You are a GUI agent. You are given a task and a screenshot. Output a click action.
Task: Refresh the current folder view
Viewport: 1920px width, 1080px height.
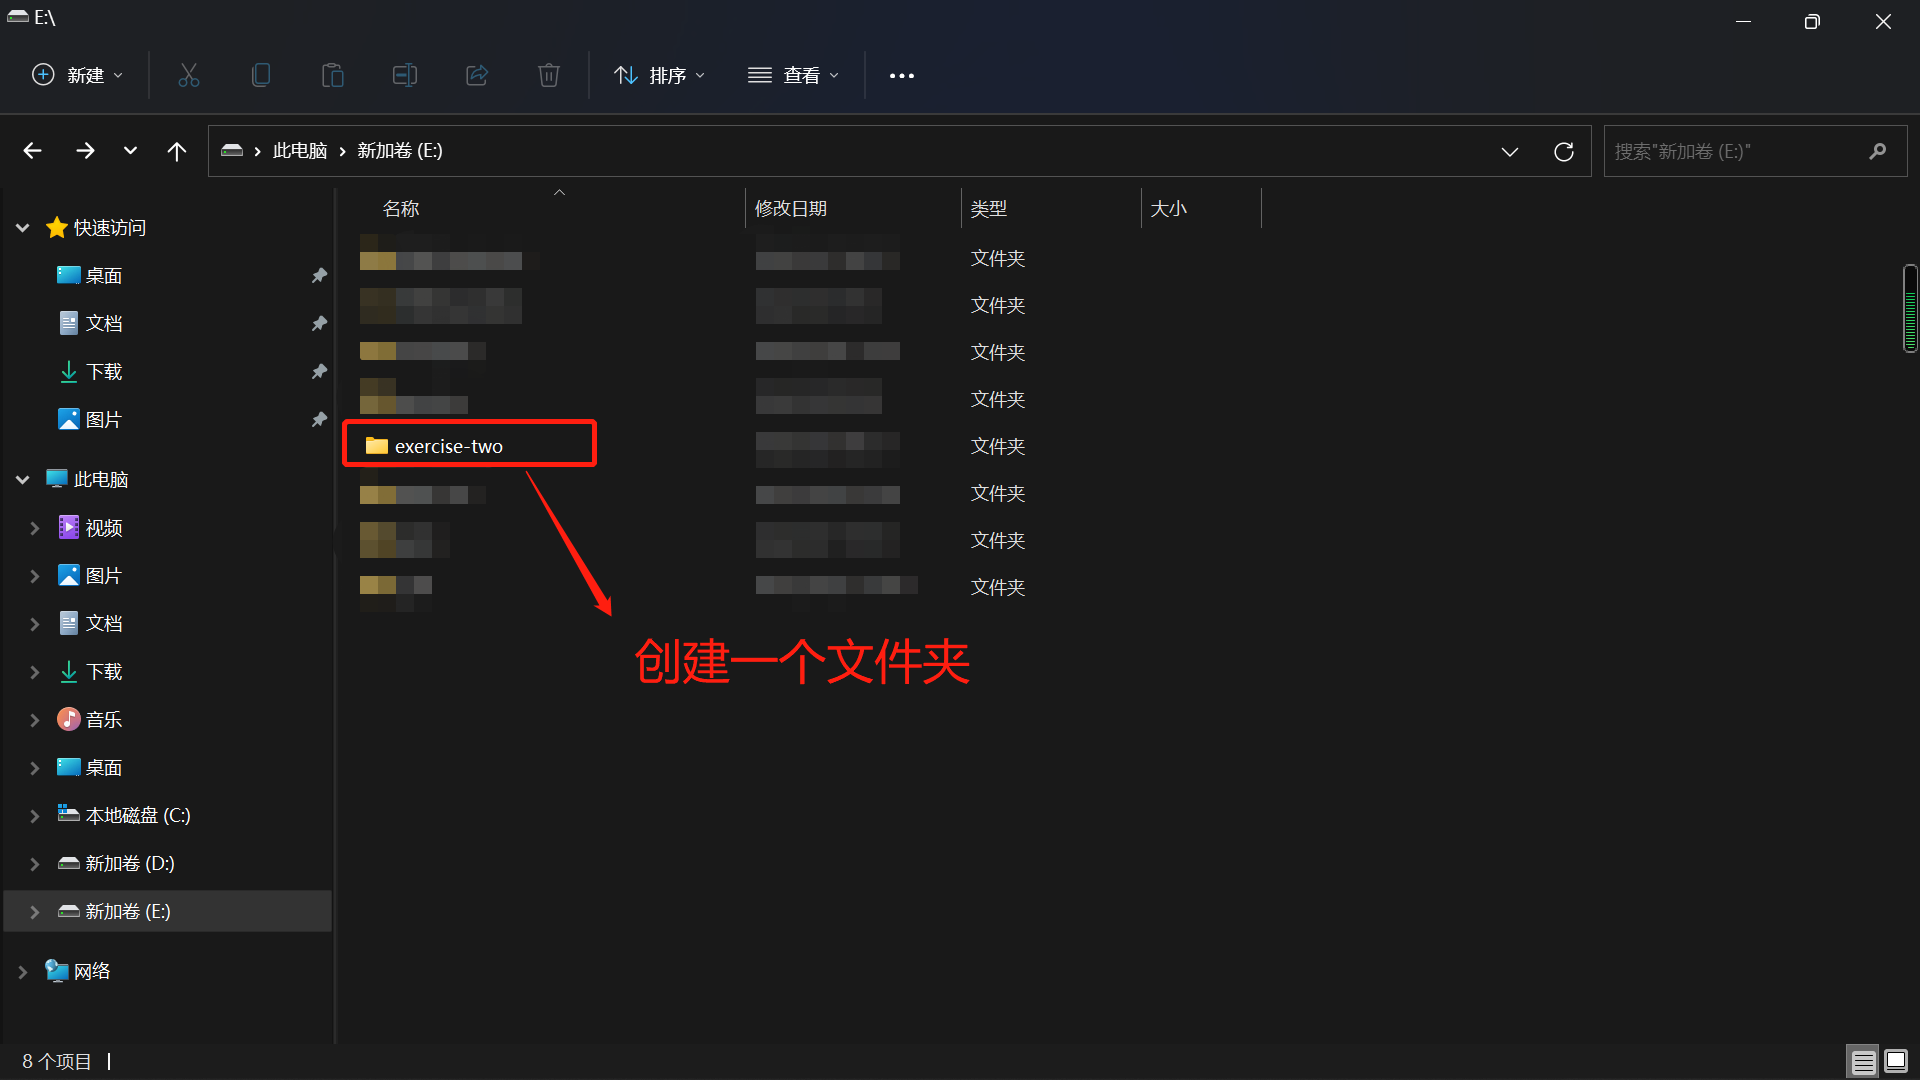point(1564,151)
